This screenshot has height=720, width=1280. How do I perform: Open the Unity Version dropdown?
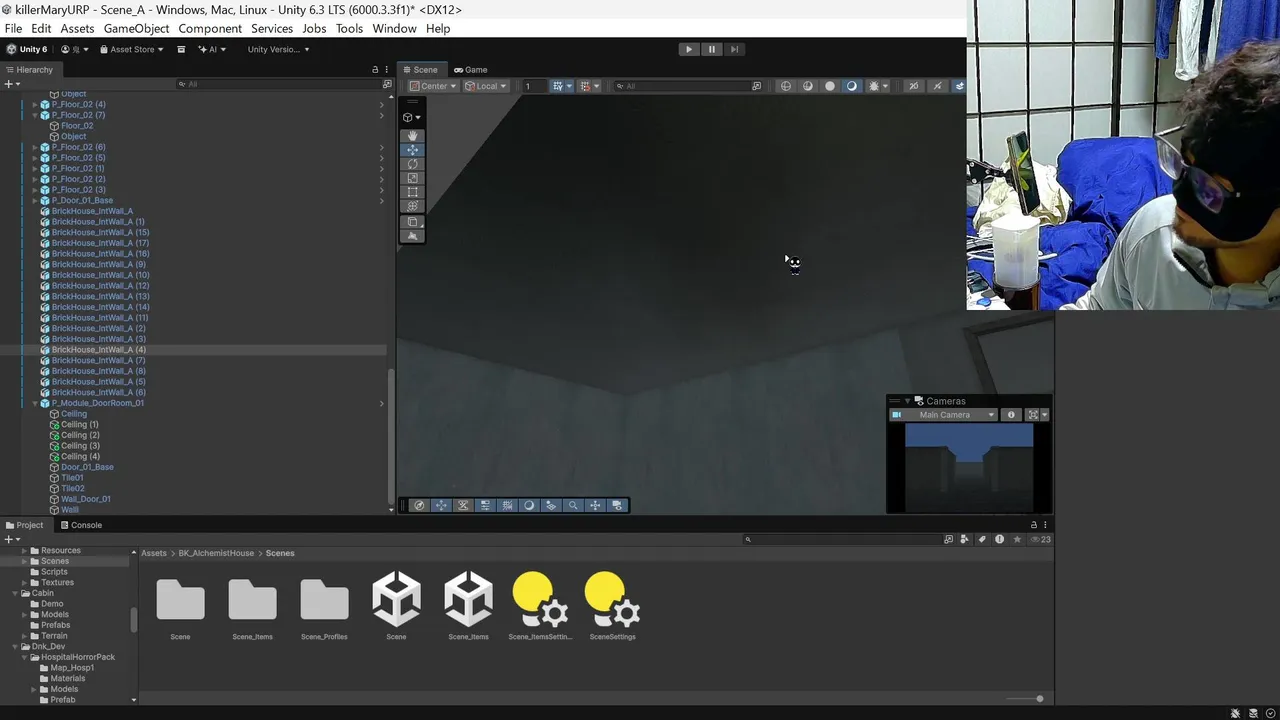click(278, 49)
